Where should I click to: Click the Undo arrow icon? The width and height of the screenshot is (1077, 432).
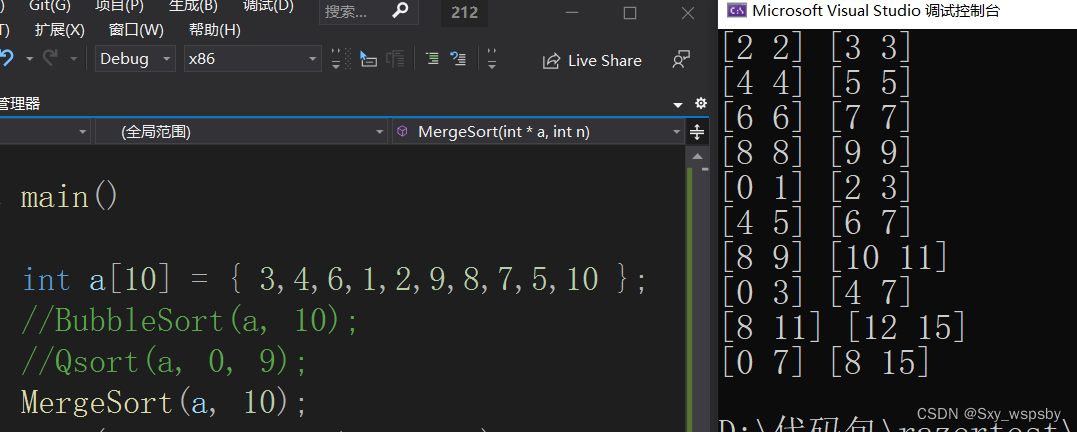pos(7,59)
